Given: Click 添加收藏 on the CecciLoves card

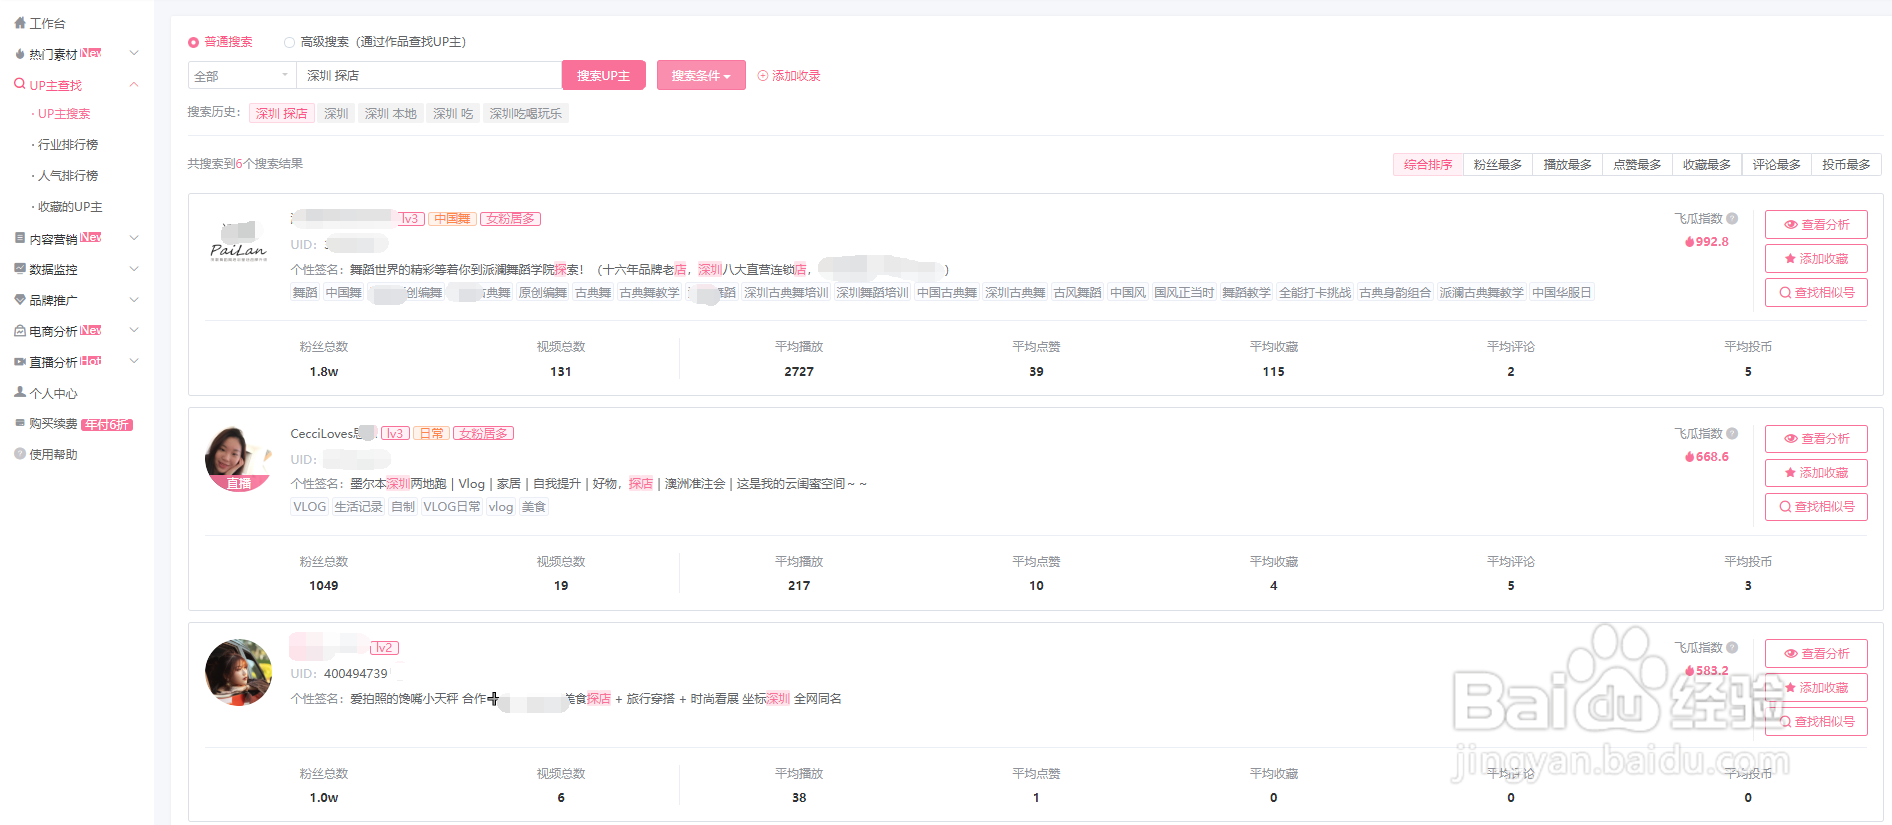Looking at the screenshot, I should [x=1816, y=472].
